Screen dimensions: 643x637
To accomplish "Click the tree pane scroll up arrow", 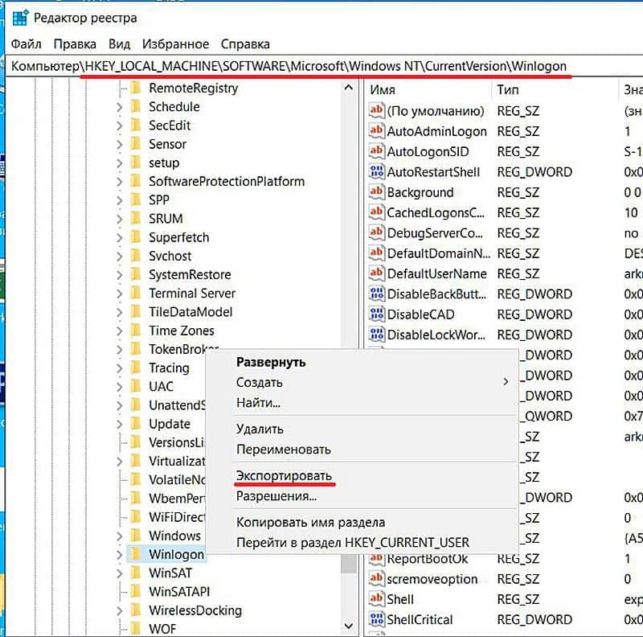I will [349, 87].
